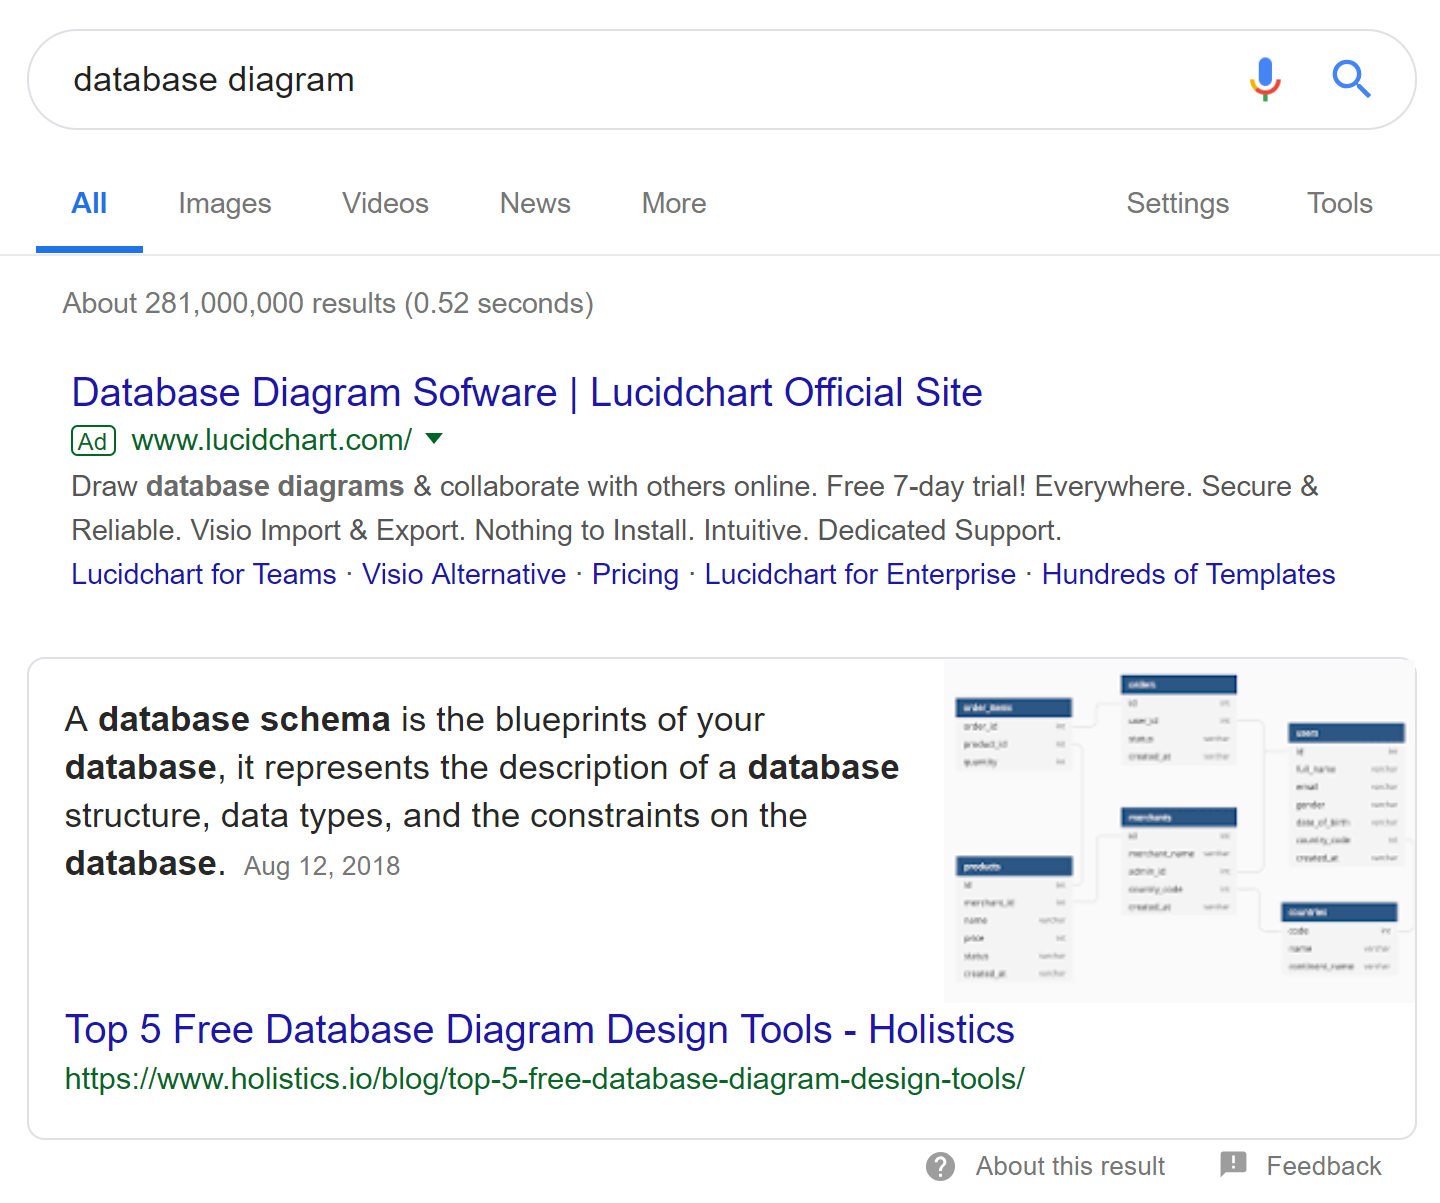Switch to the Images tab

coord(225,204)
